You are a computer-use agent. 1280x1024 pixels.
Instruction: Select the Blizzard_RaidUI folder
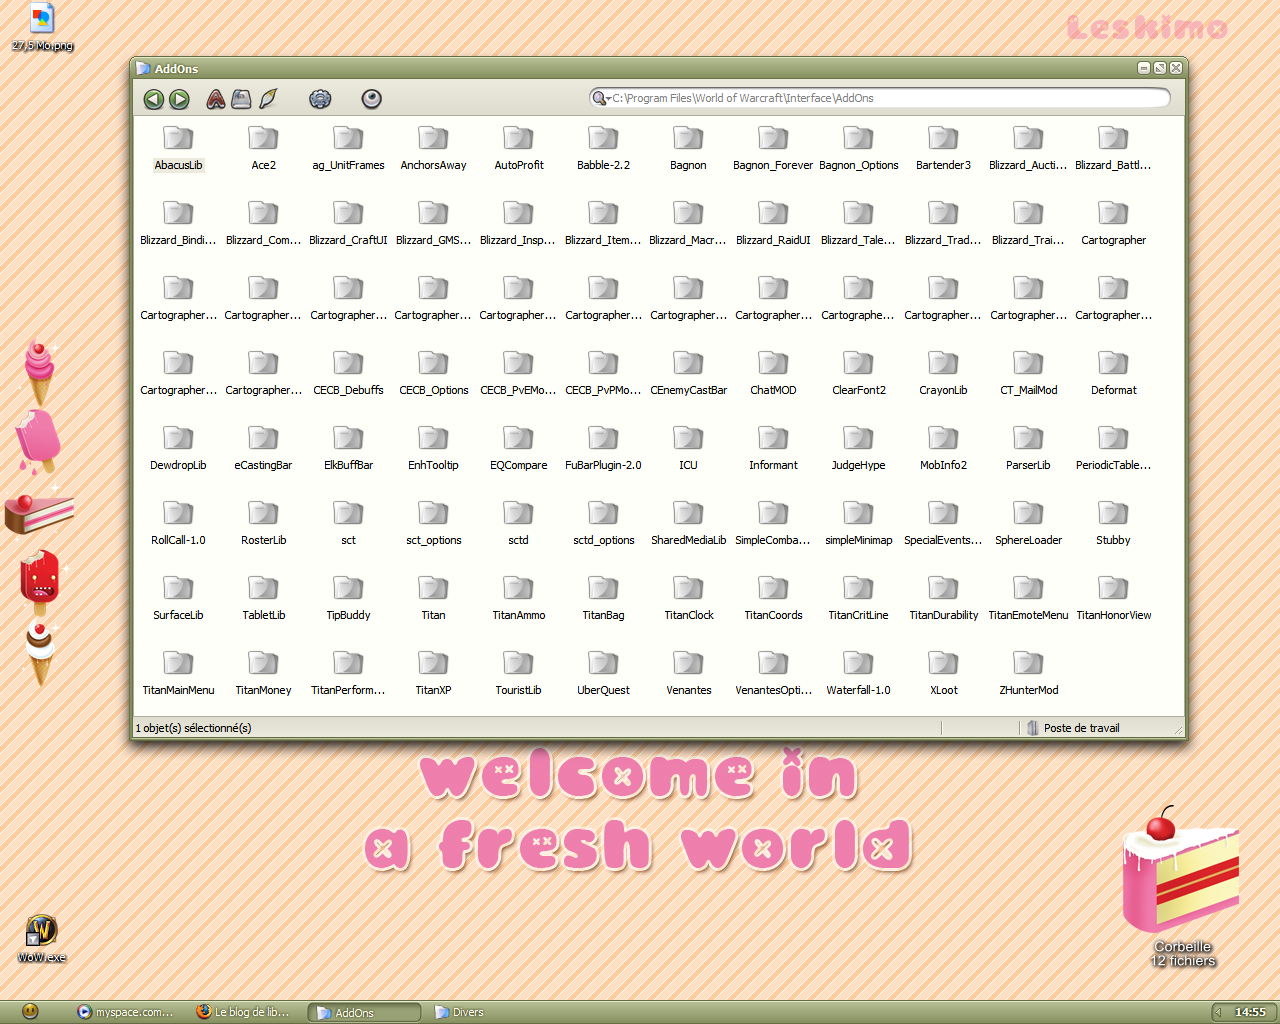(x=773, y=224)
